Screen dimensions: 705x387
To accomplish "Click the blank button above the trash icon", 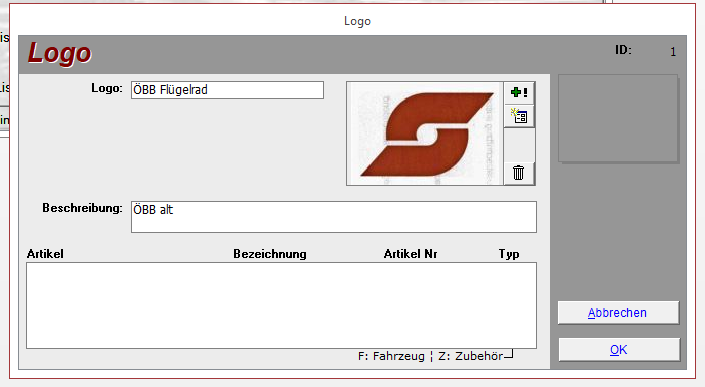I will [x=519, y=145].
